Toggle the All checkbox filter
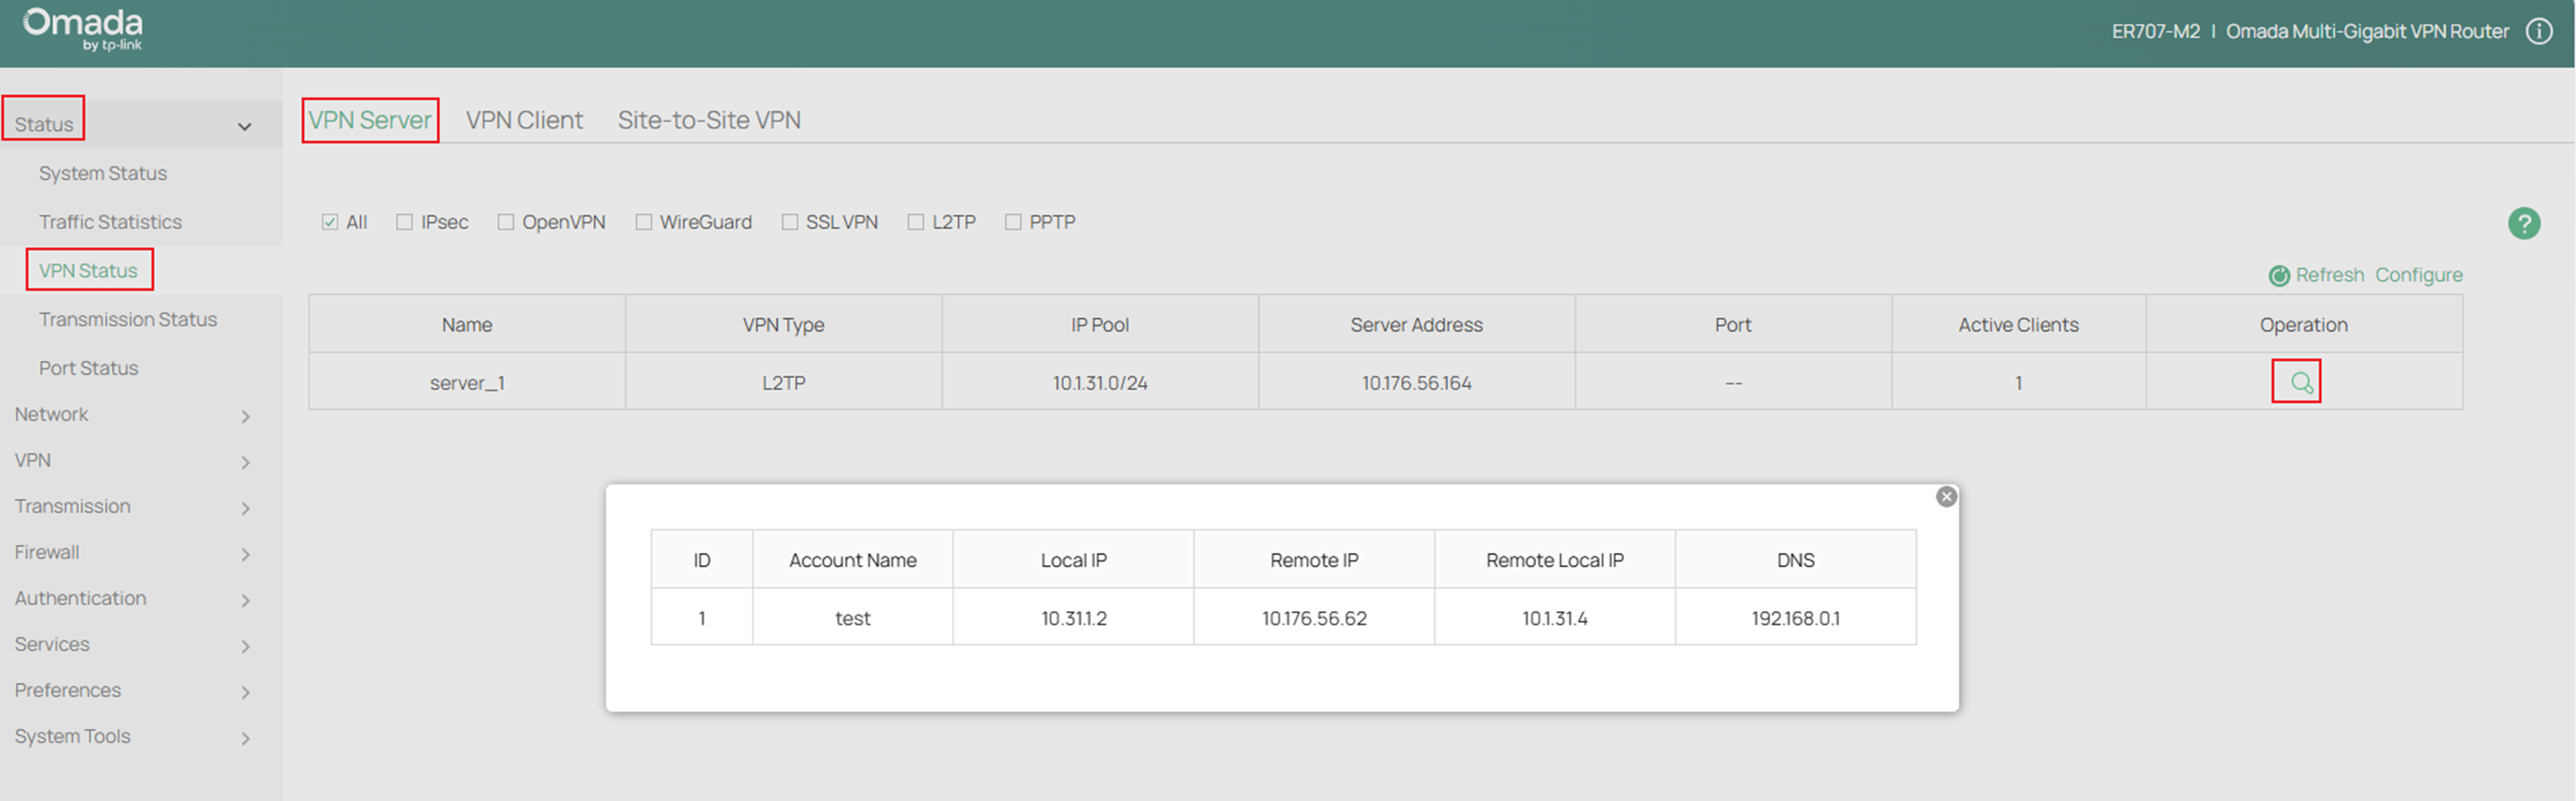The height and width of the screenshot is (801, 2576). (330, 222)
